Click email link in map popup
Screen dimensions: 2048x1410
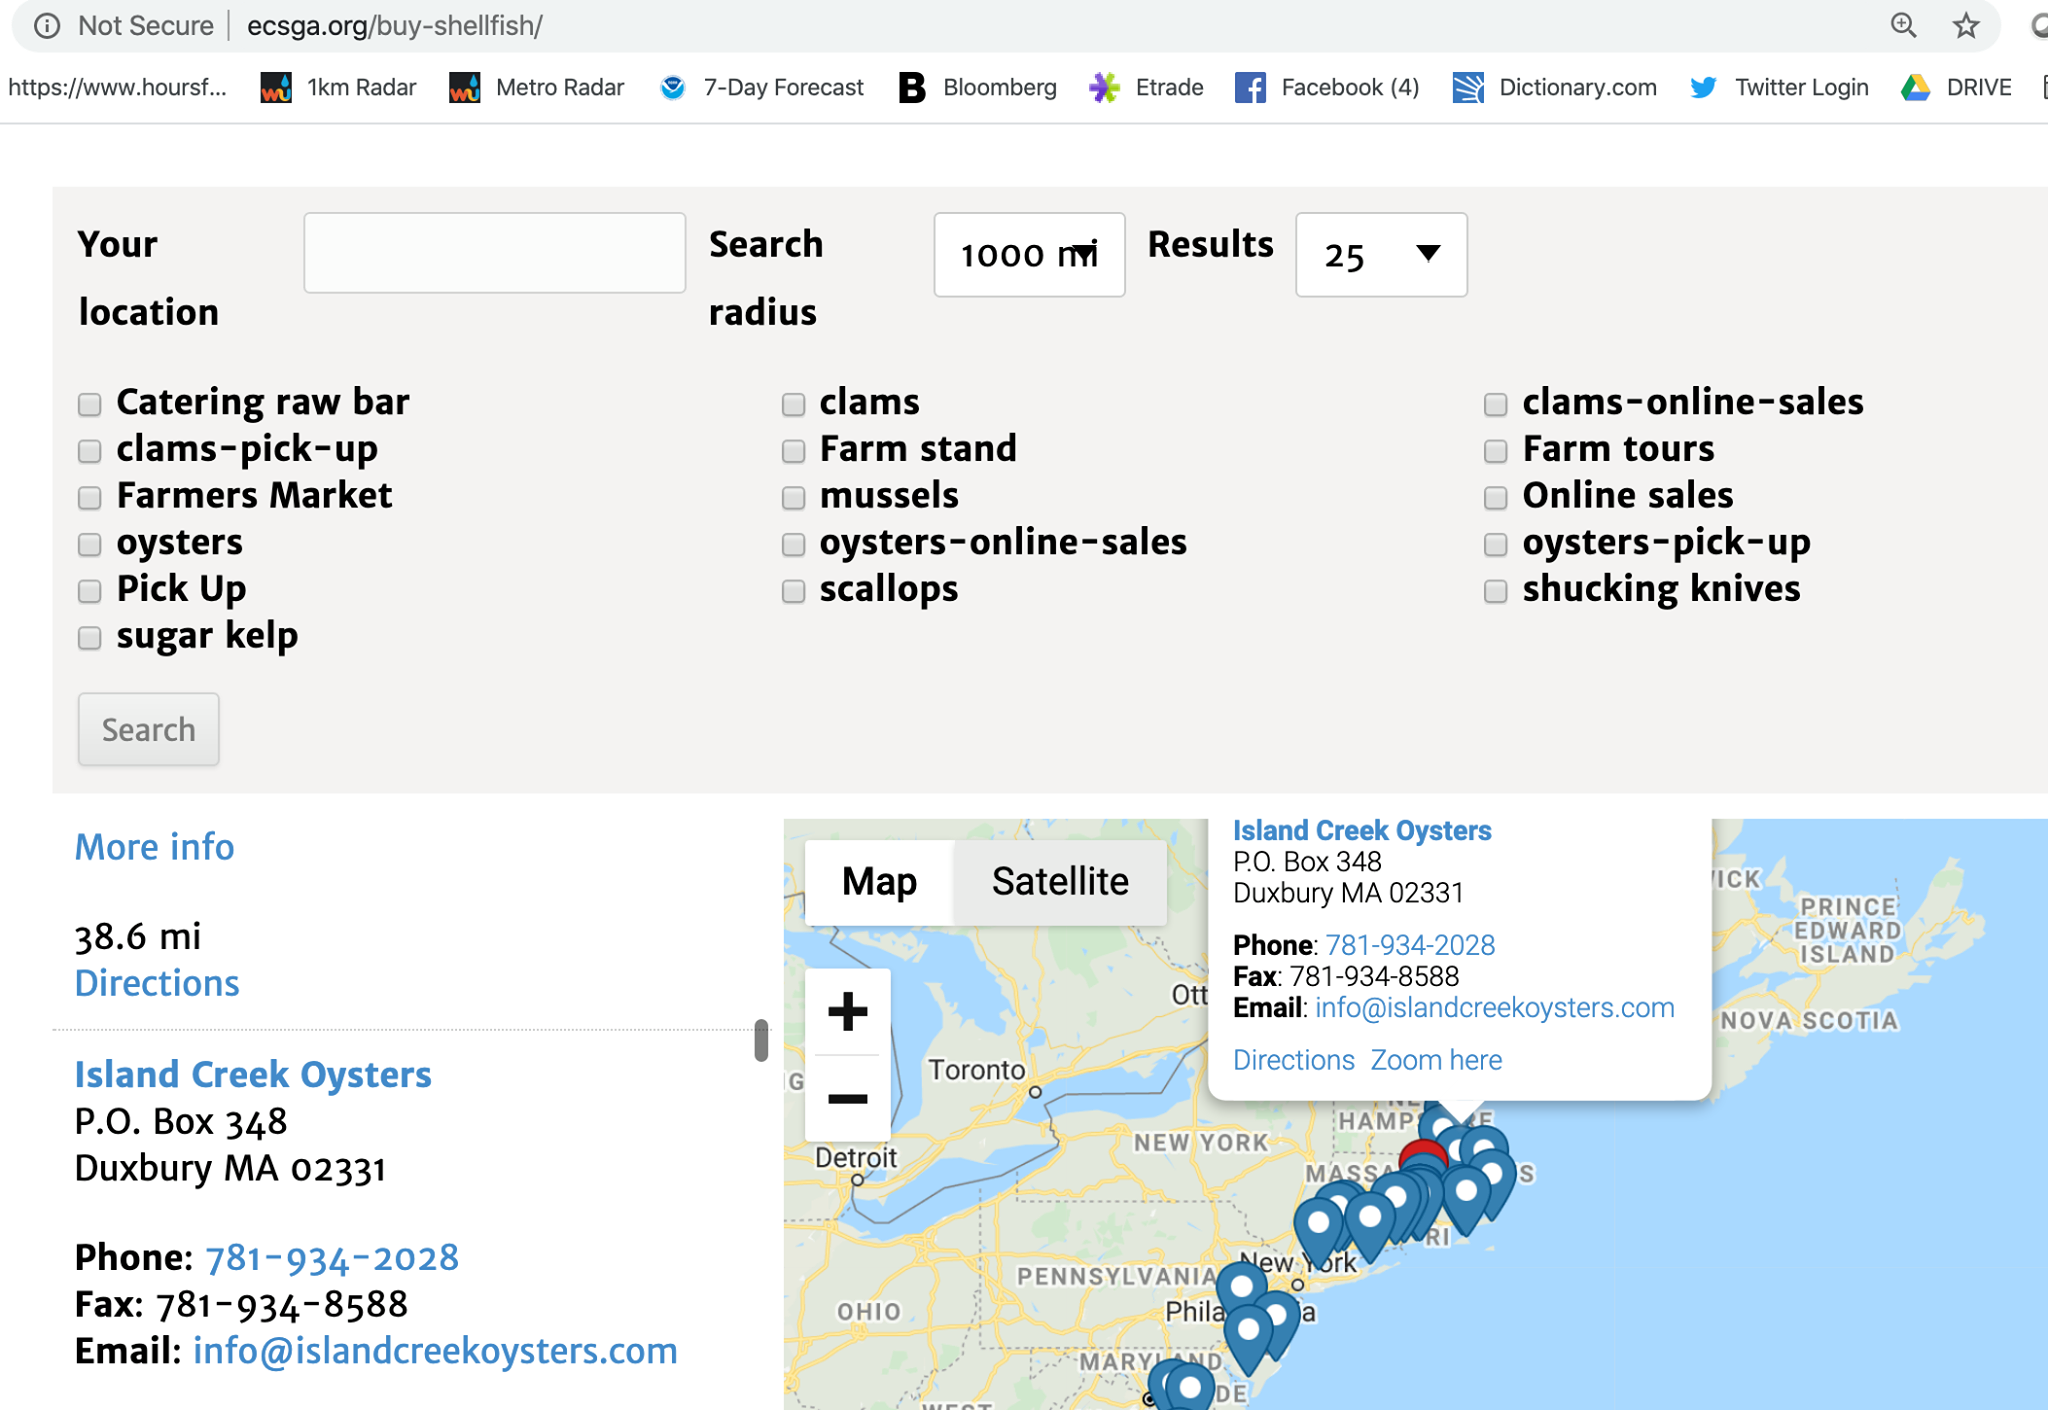pos(1494,1007)
